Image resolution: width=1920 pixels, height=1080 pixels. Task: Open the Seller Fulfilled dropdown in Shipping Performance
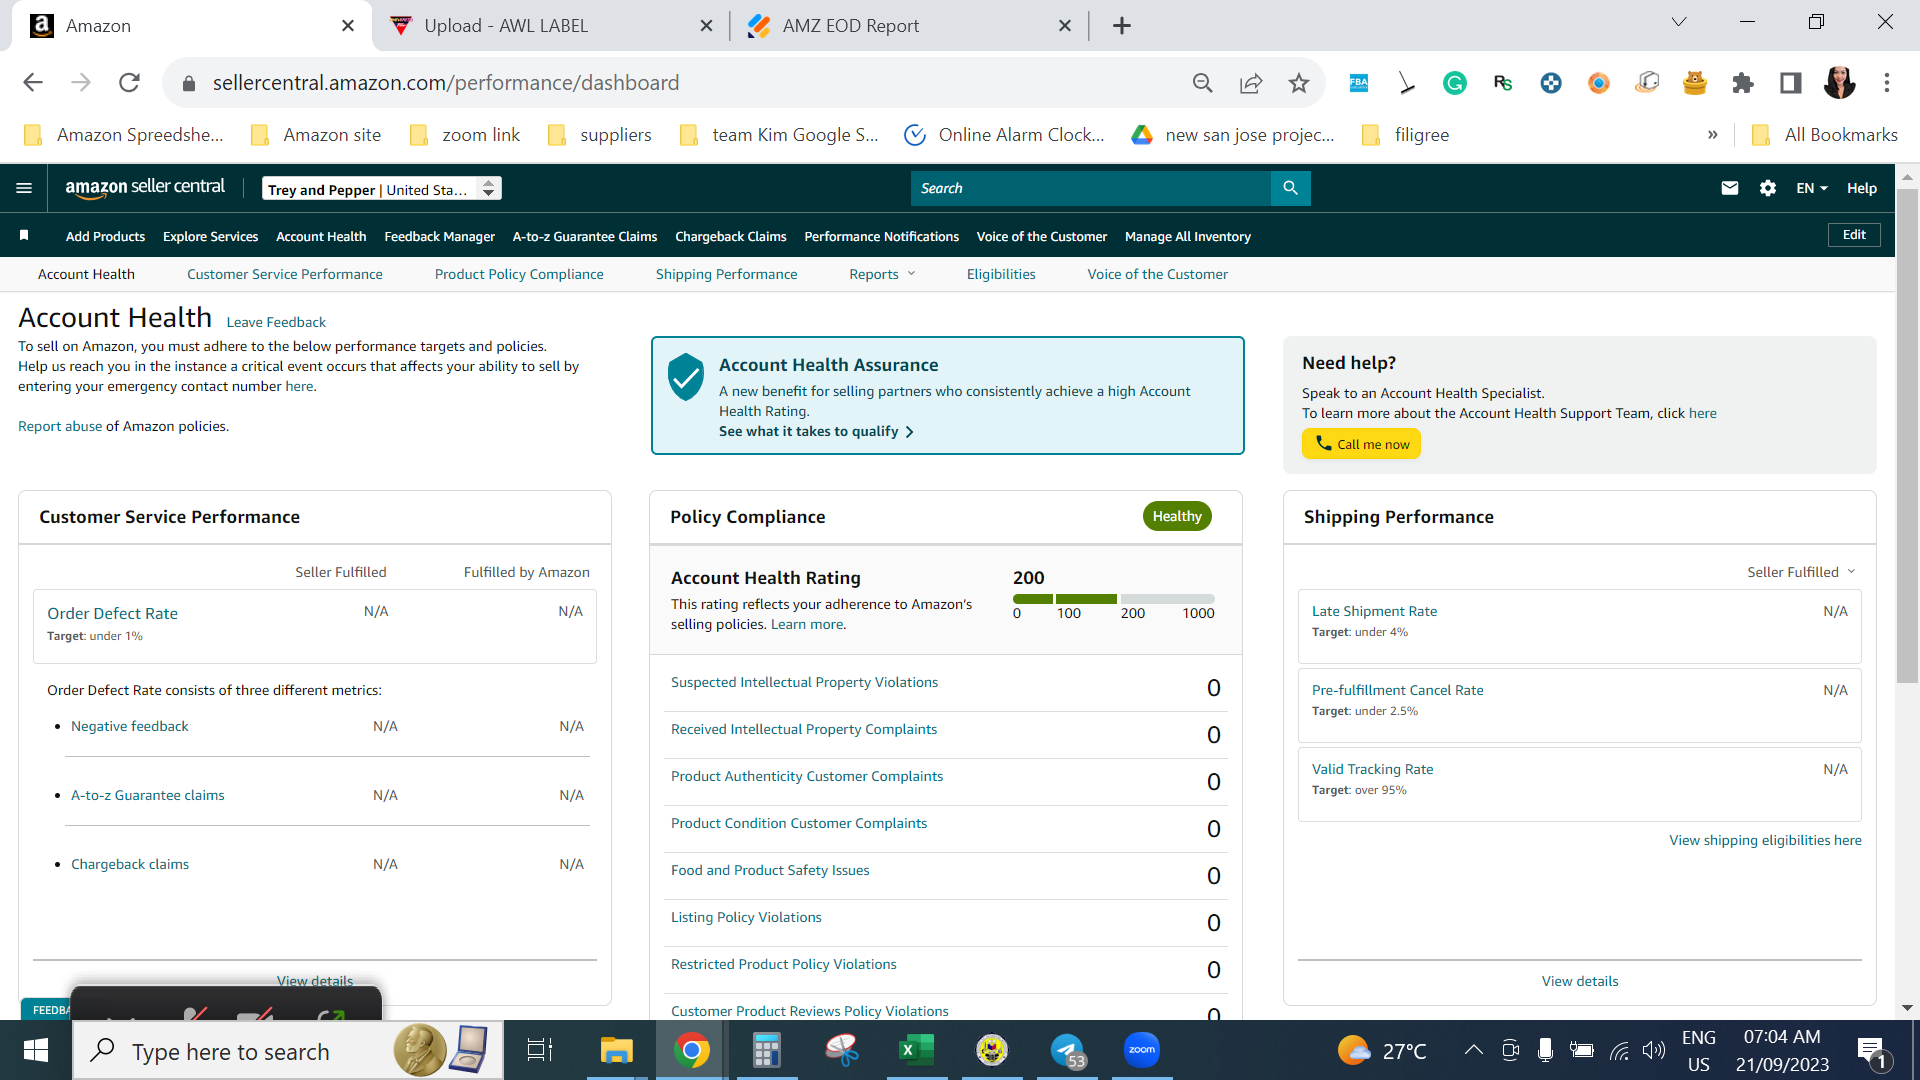coord(1801,572)
